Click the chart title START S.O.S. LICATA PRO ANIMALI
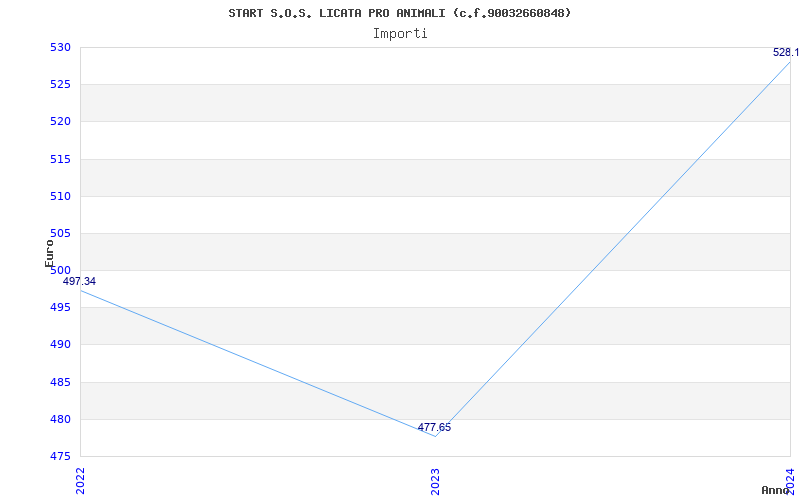The width and height of the screenshot is (800, 500). pyautogui.click(x=399, y=13)
